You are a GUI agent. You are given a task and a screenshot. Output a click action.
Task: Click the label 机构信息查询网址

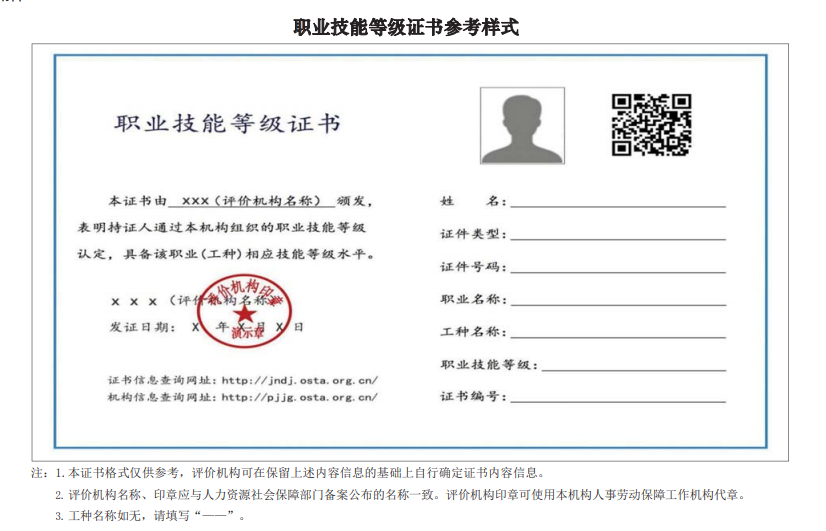point(162,397)
